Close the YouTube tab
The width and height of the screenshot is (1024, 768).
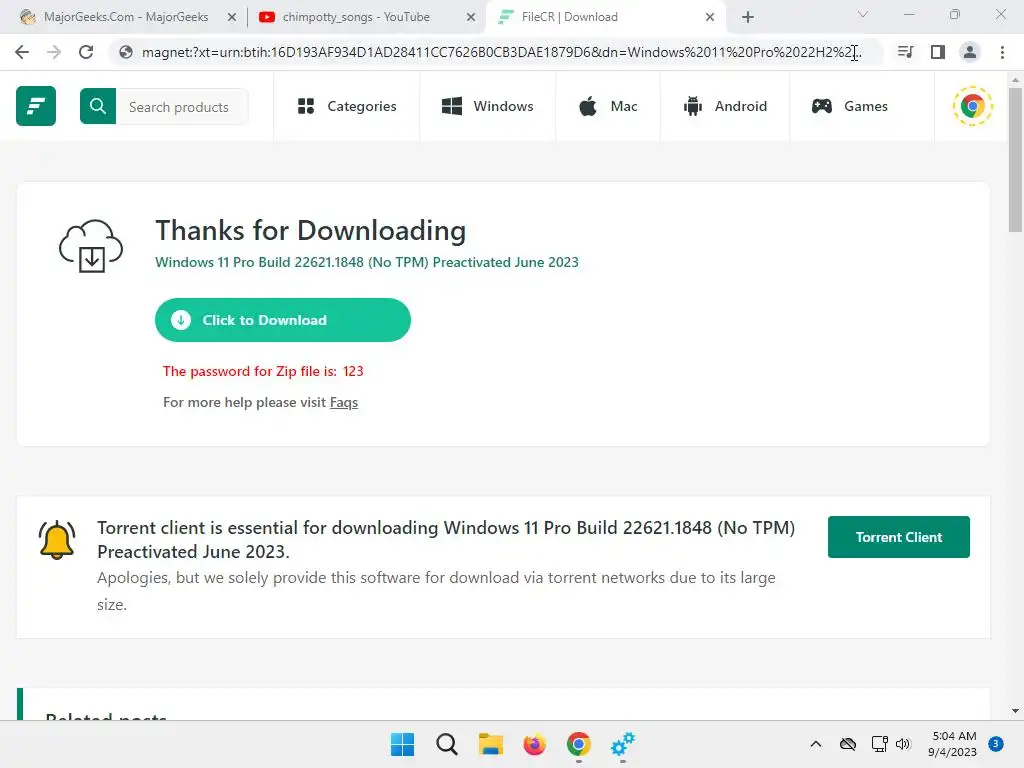pos(471,18)
